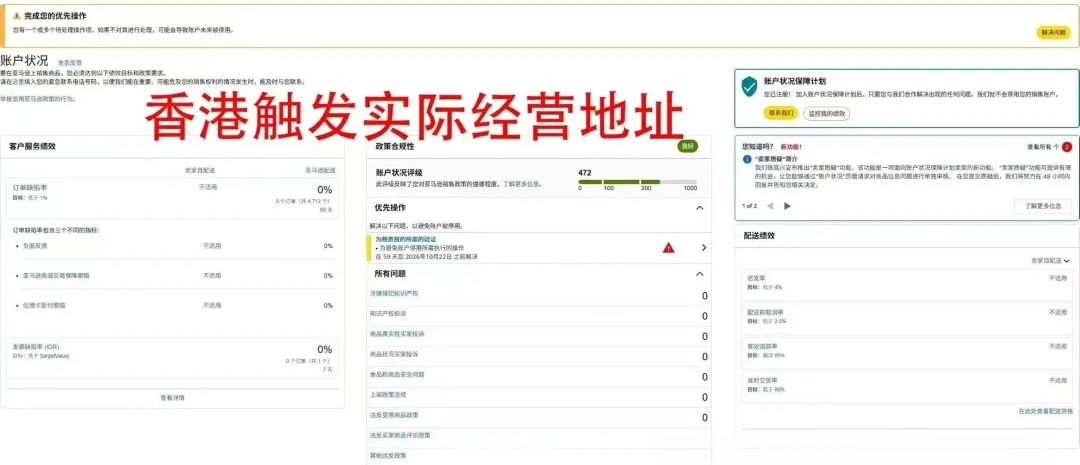Open 知识产权投诉 issue row
Viewport: 1080px width, 465px height.
click(x=539, y=316)
